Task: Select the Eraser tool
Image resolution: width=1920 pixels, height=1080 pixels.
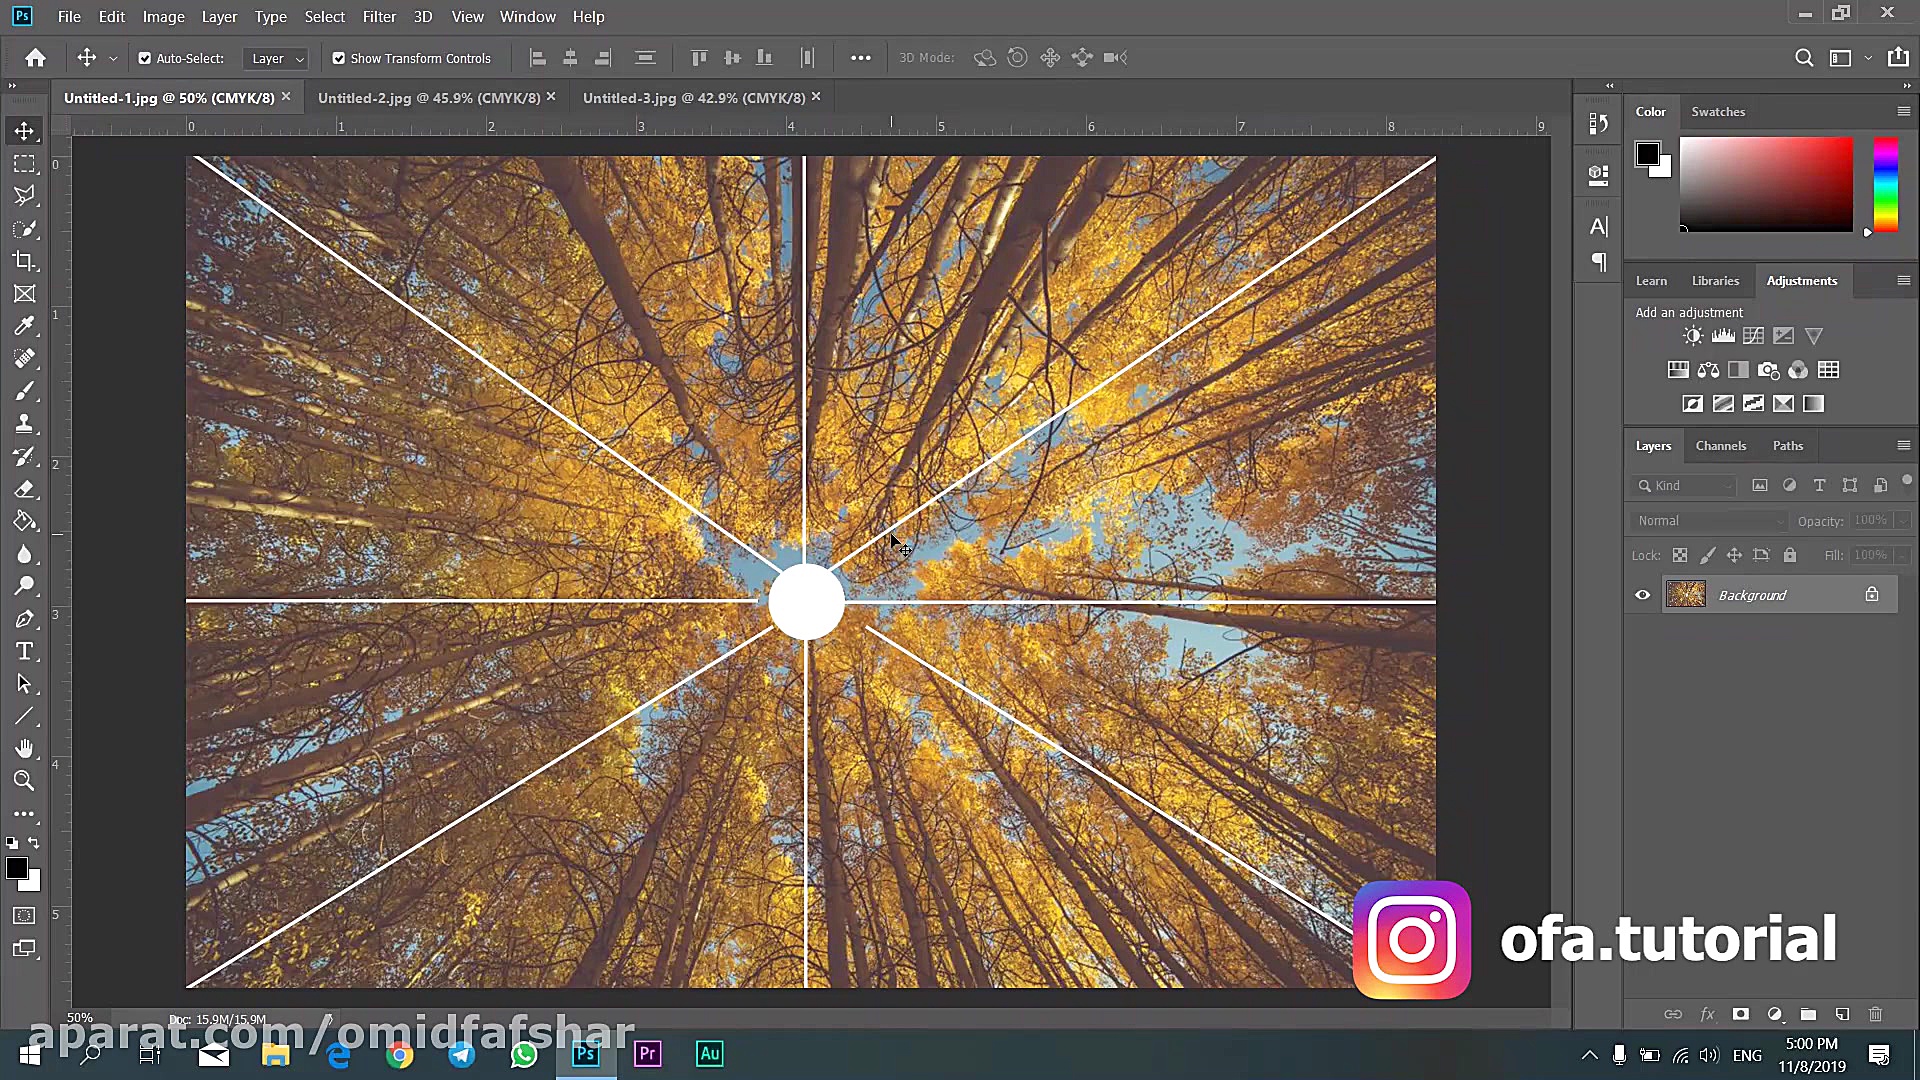Action: coord(24,489)
